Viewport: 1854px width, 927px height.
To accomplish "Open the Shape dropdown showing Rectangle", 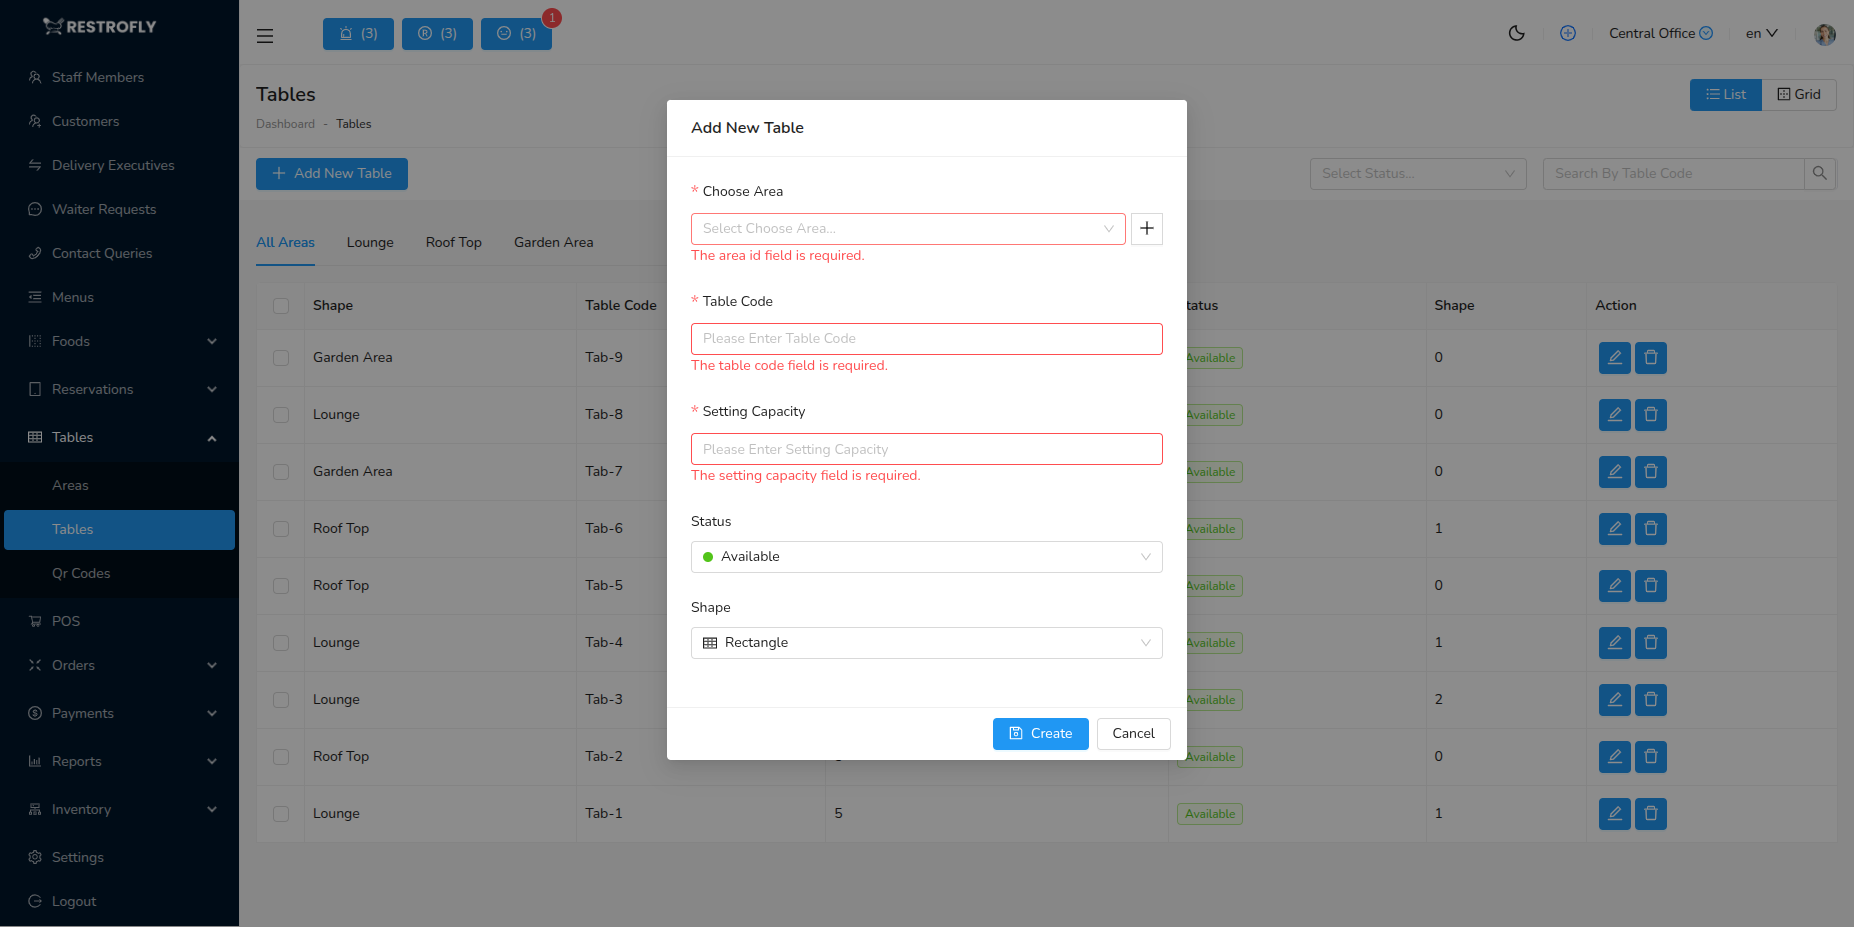I will pos(925,642).
